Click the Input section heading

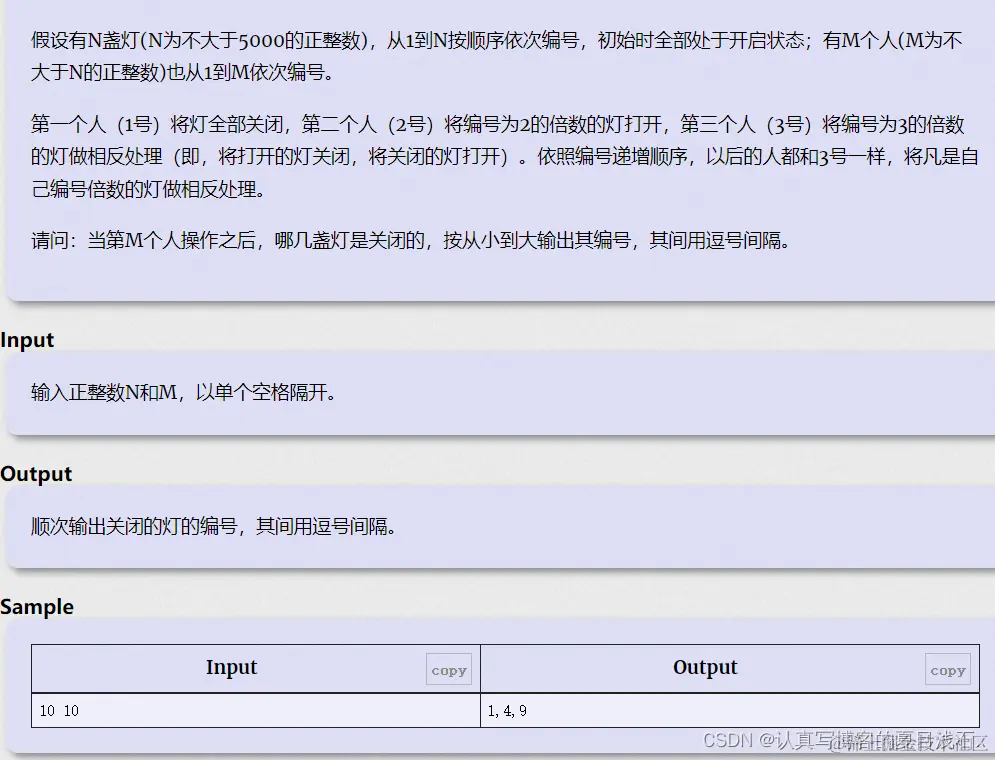coord(27,340)
